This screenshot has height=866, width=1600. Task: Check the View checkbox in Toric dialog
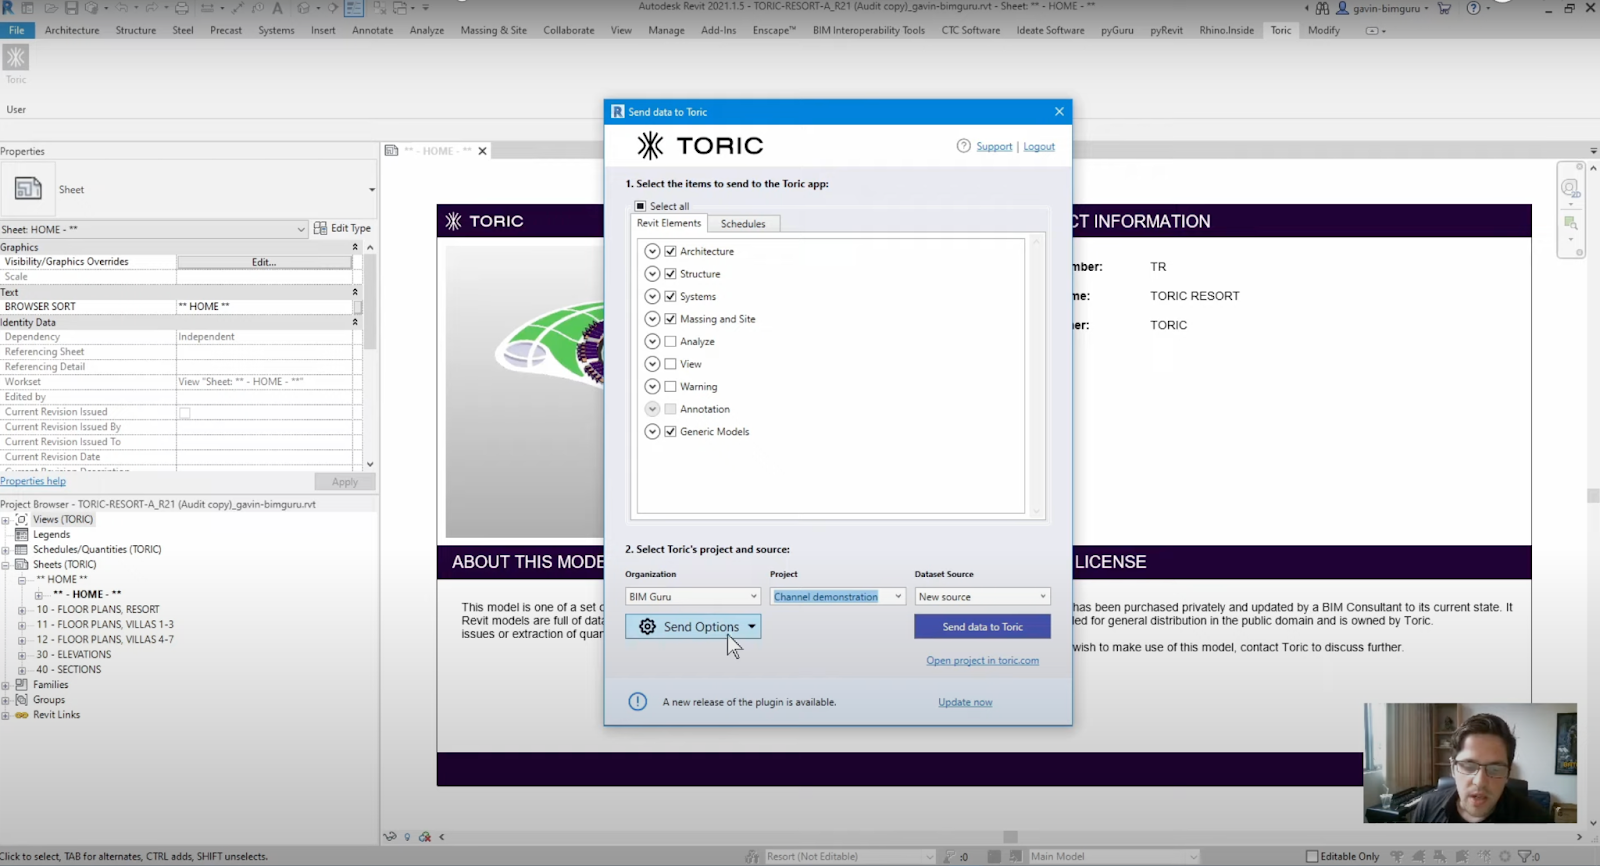click(x=670, y=364)
